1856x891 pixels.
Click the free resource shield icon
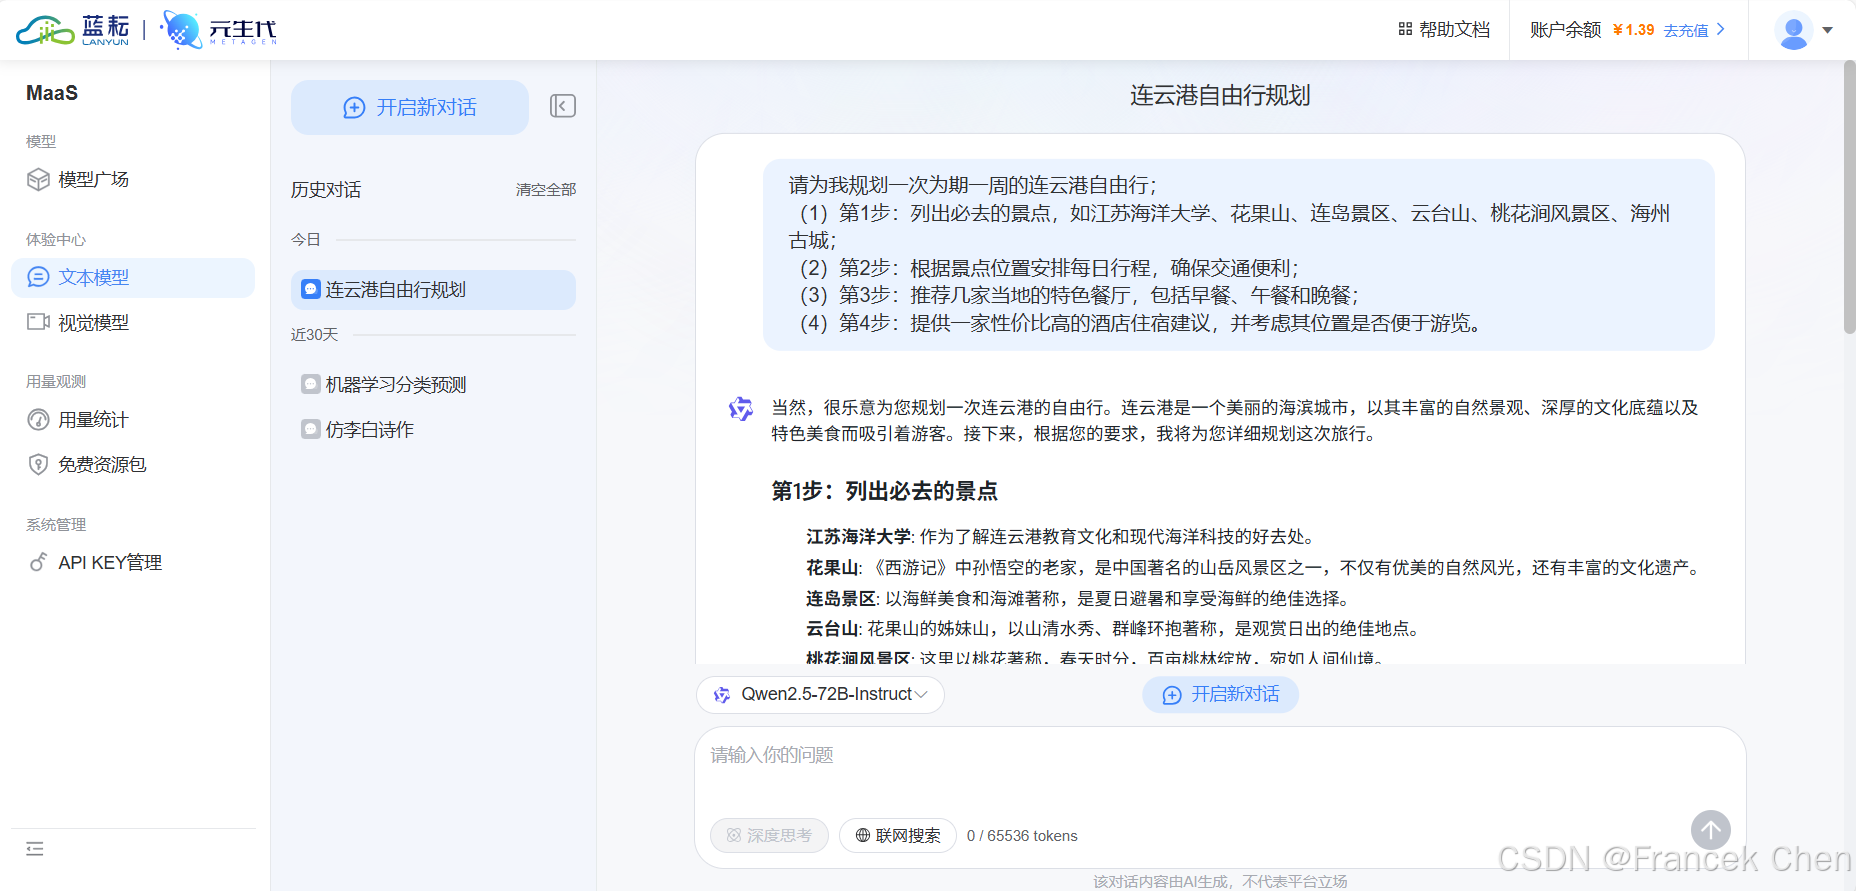pos(38,464)
